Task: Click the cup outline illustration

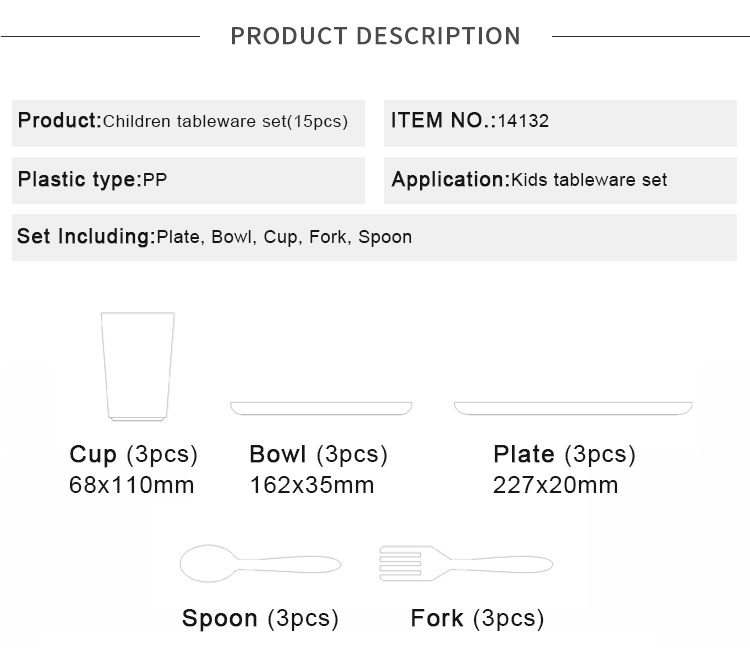Action: 138,366
